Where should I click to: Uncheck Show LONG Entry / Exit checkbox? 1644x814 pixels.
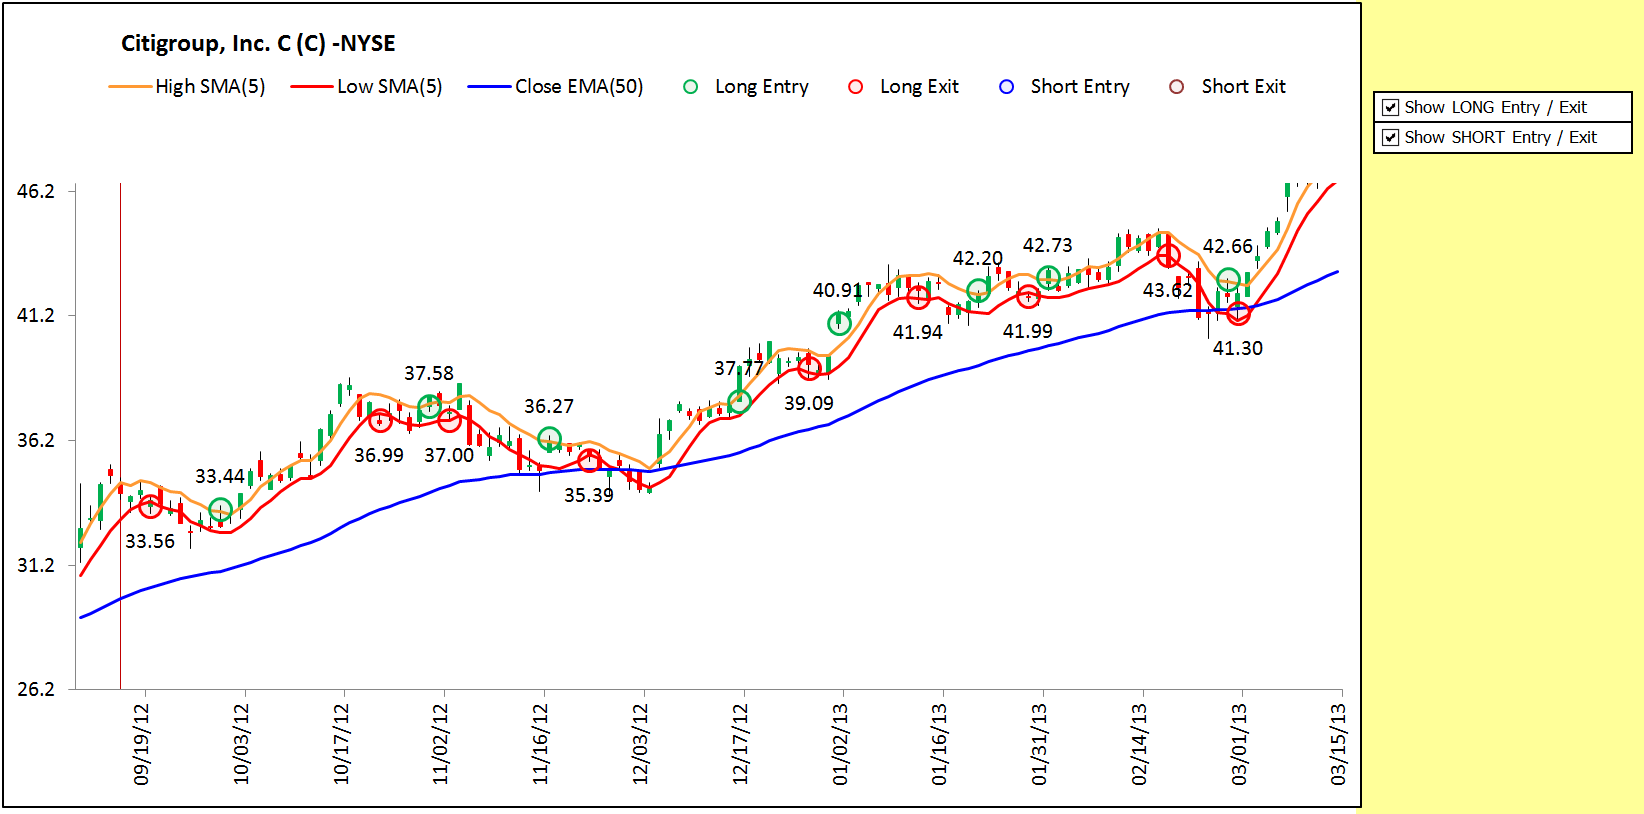point(1390,107)
